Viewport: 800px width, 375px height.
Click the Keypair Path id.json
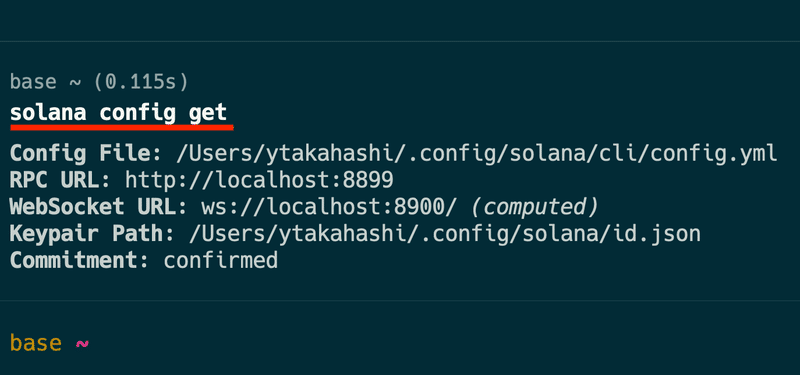[x=444, y=233]
